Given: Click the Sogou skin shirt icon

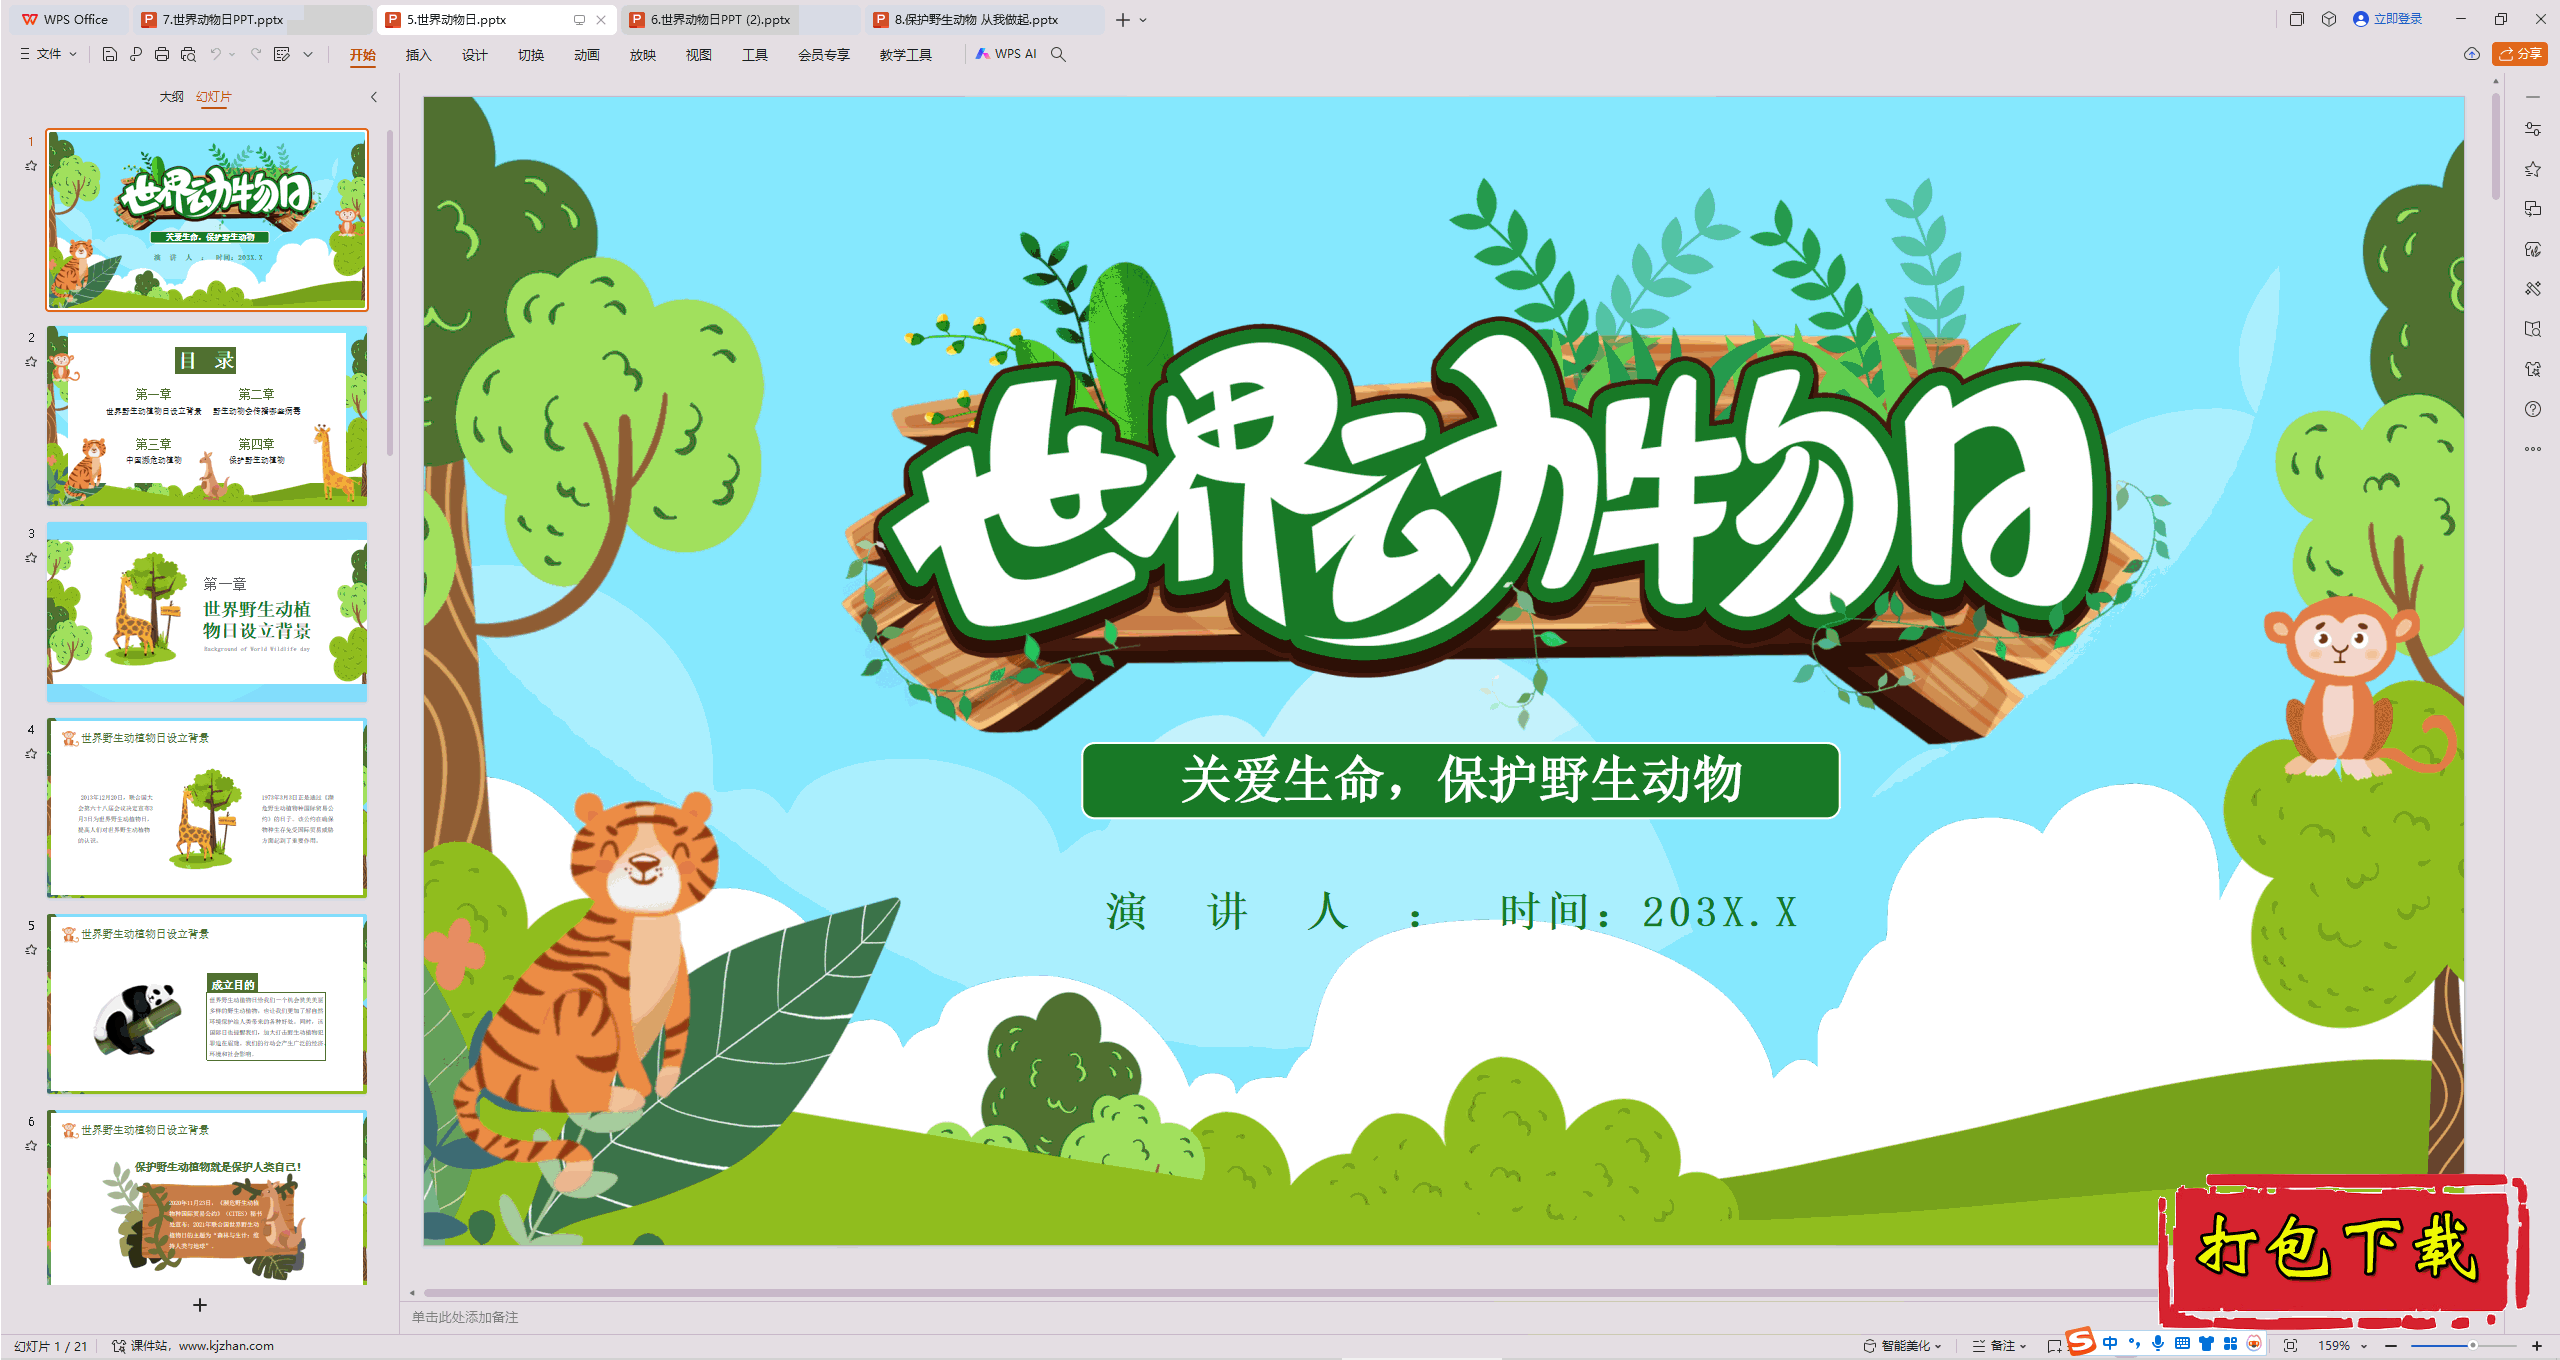Looking at the screenshot, I should click(2206, 1344).
